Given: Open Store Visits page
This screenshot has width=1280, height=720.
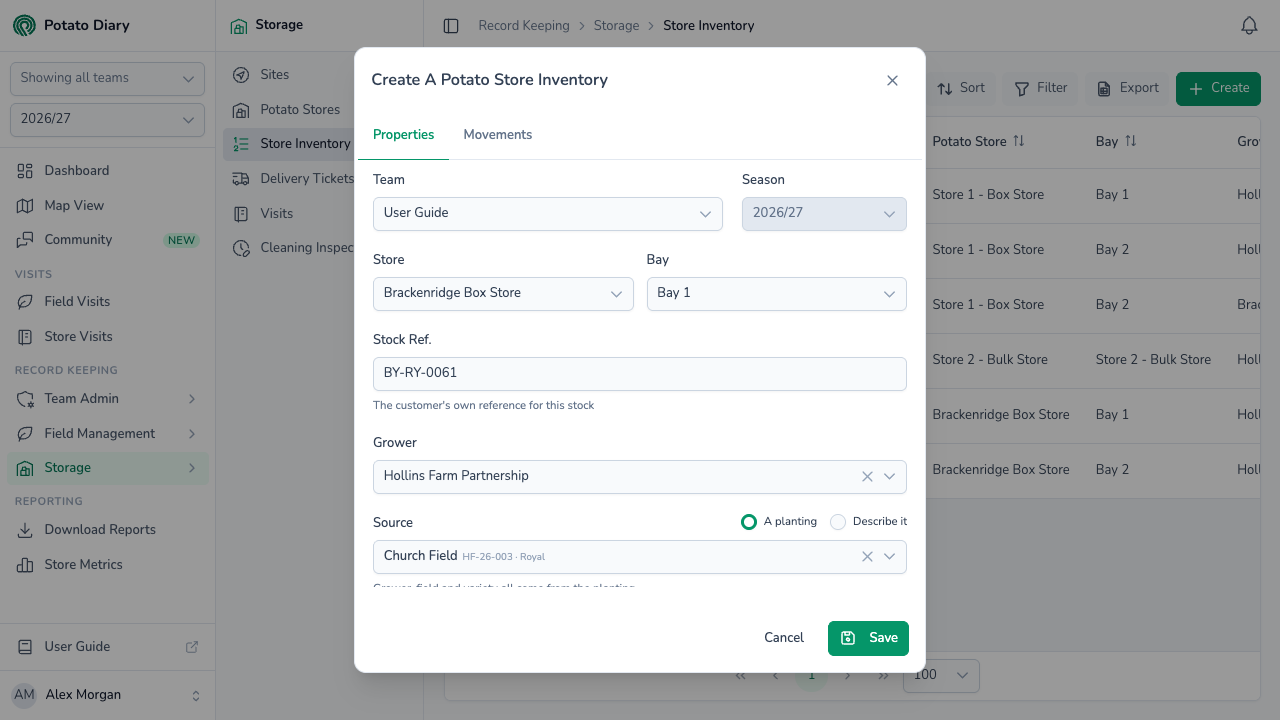Looking at the screenshot, I should [x=108, y=337].
